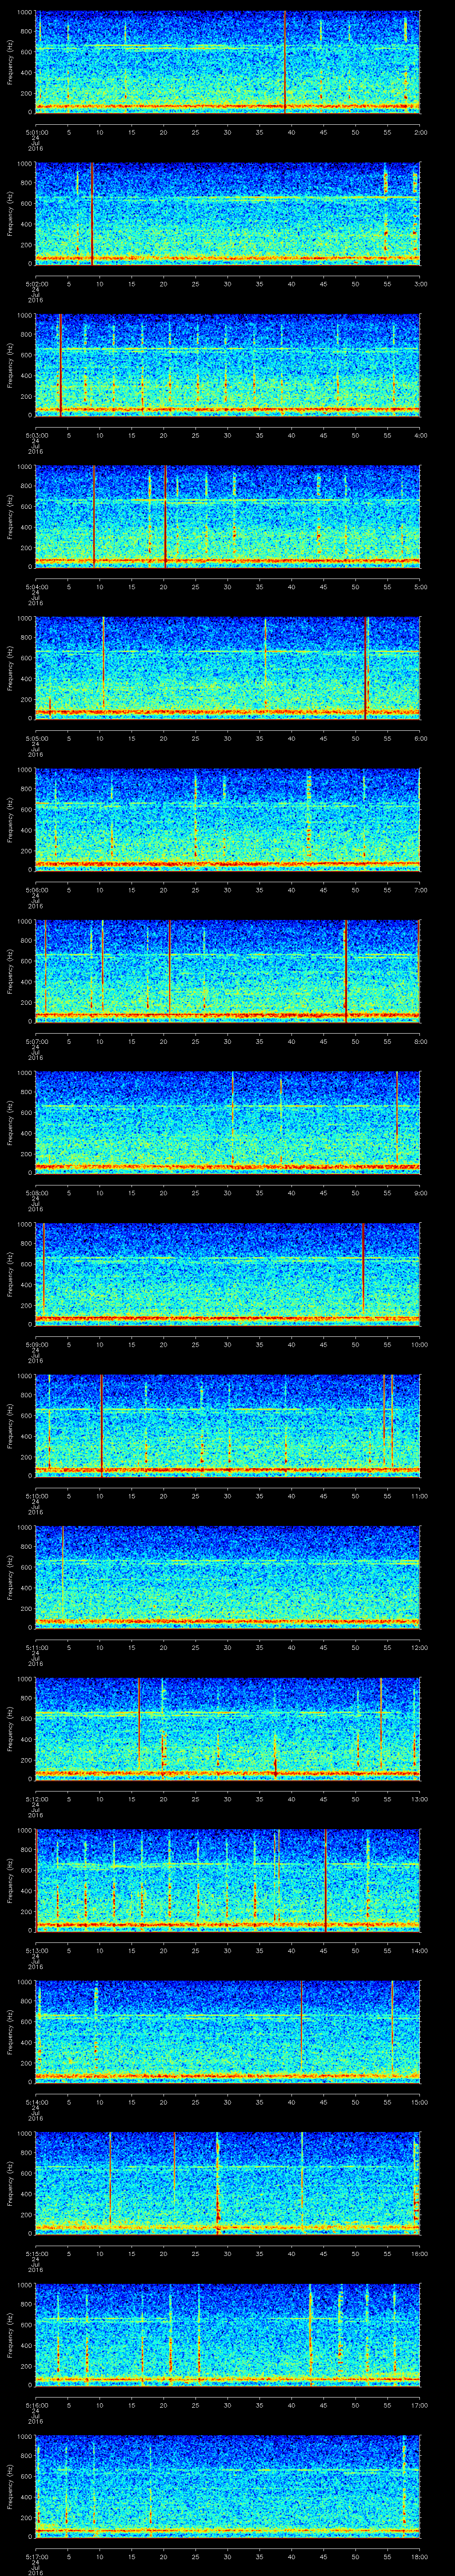Screen dimensions: 455x2576
Task: Select the 5:11:00 start time label
Action: 36,1647
